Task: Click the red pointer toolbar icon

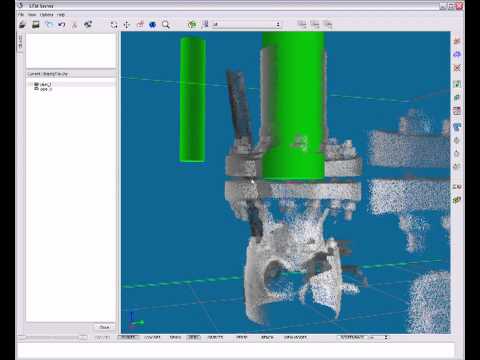Action: (x=140, y=24)
